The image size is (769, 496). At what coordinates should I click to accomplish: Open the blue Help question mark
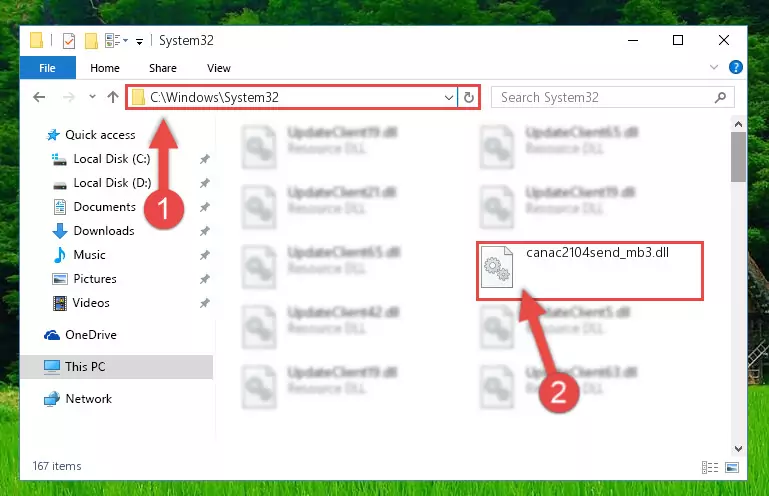[x=735, y=67]
